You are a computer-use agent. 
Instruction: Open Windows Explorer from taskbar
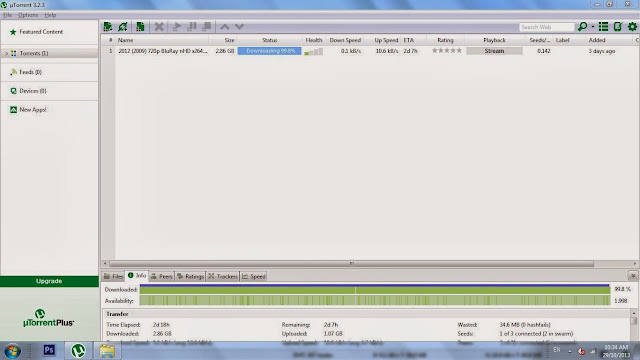(107, 351)
